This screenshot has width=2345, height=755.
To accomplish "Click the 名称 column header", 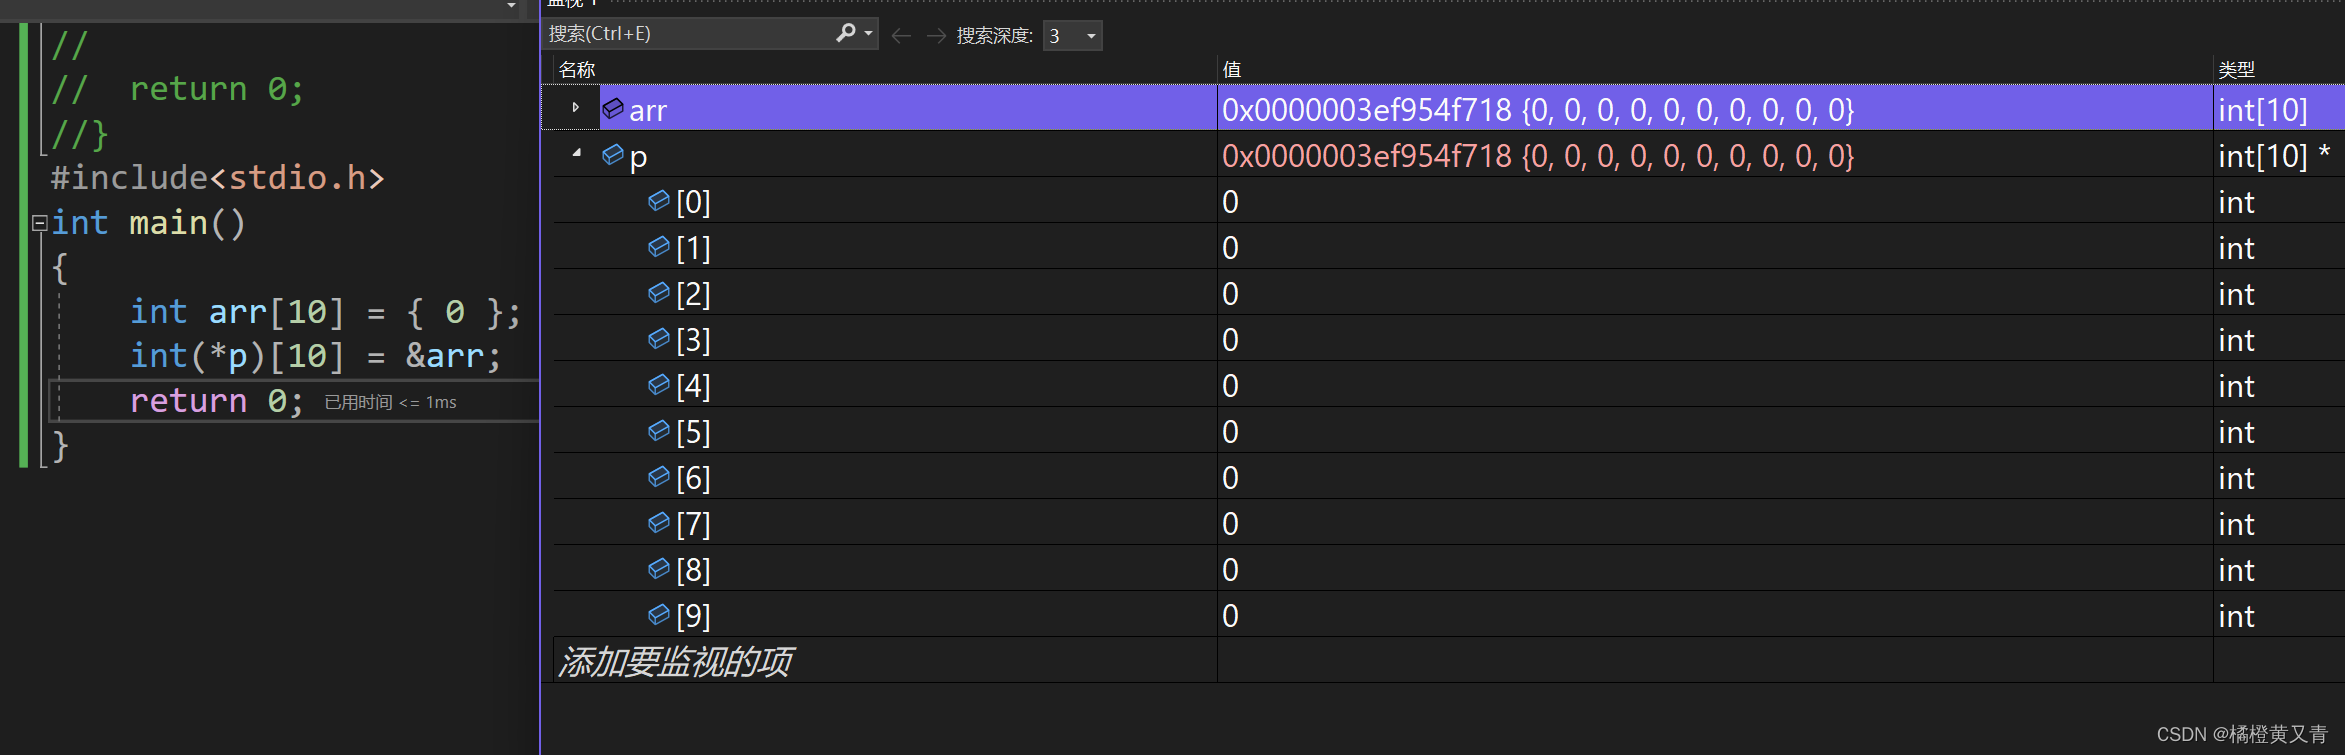I will 577,70.
